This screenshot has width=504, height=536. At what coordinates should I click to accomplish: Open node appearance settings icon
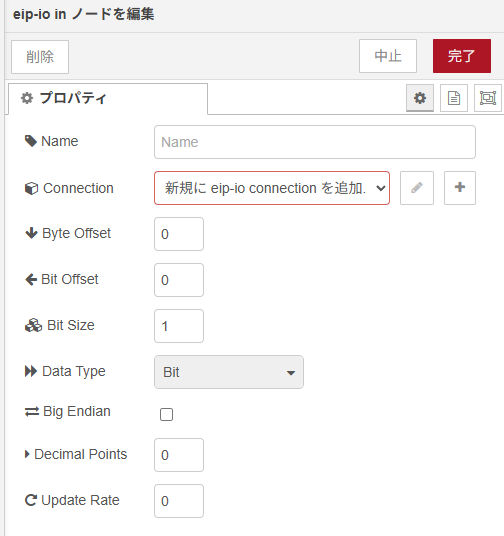click(x=488, y=98)
